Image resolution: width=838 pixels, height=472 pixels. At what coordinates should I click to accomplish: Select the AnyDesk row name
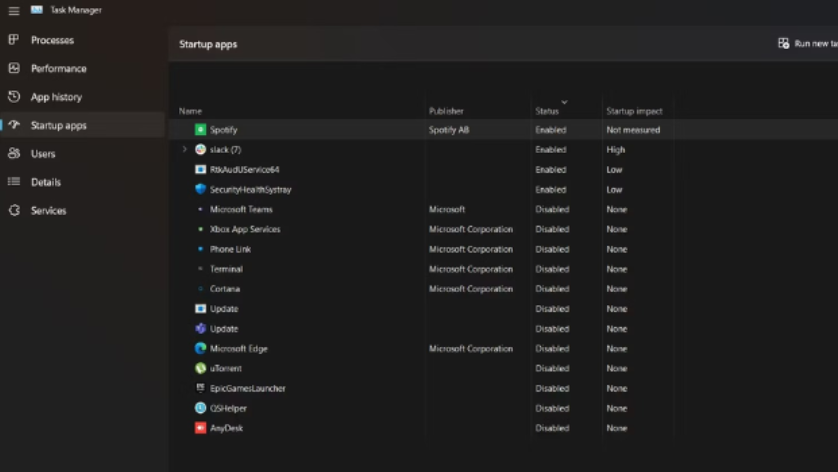(x=226, y=428)
